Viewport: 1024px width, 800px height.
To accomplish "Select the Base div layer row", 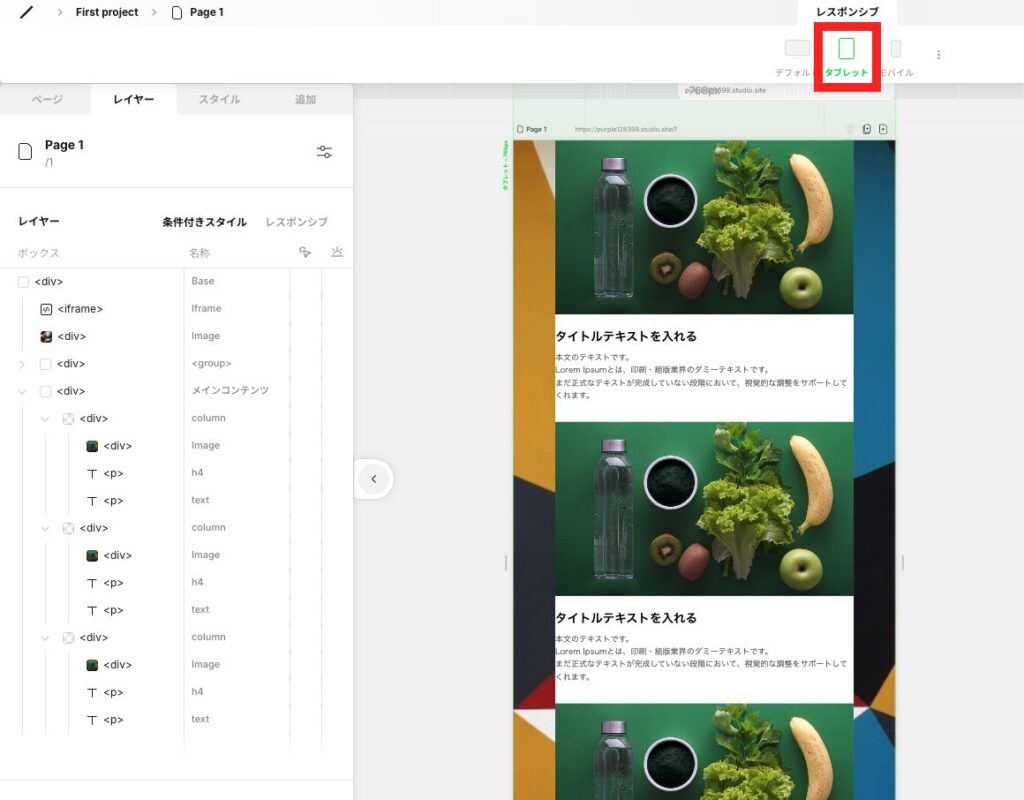I will 176,281.
